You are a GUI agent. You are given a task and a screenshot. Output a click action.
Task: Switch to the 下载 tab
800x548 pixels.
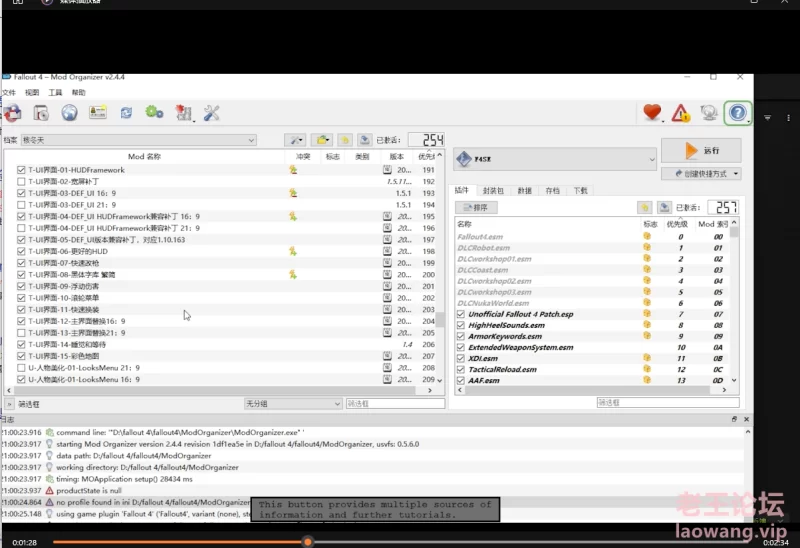point(580,190)
